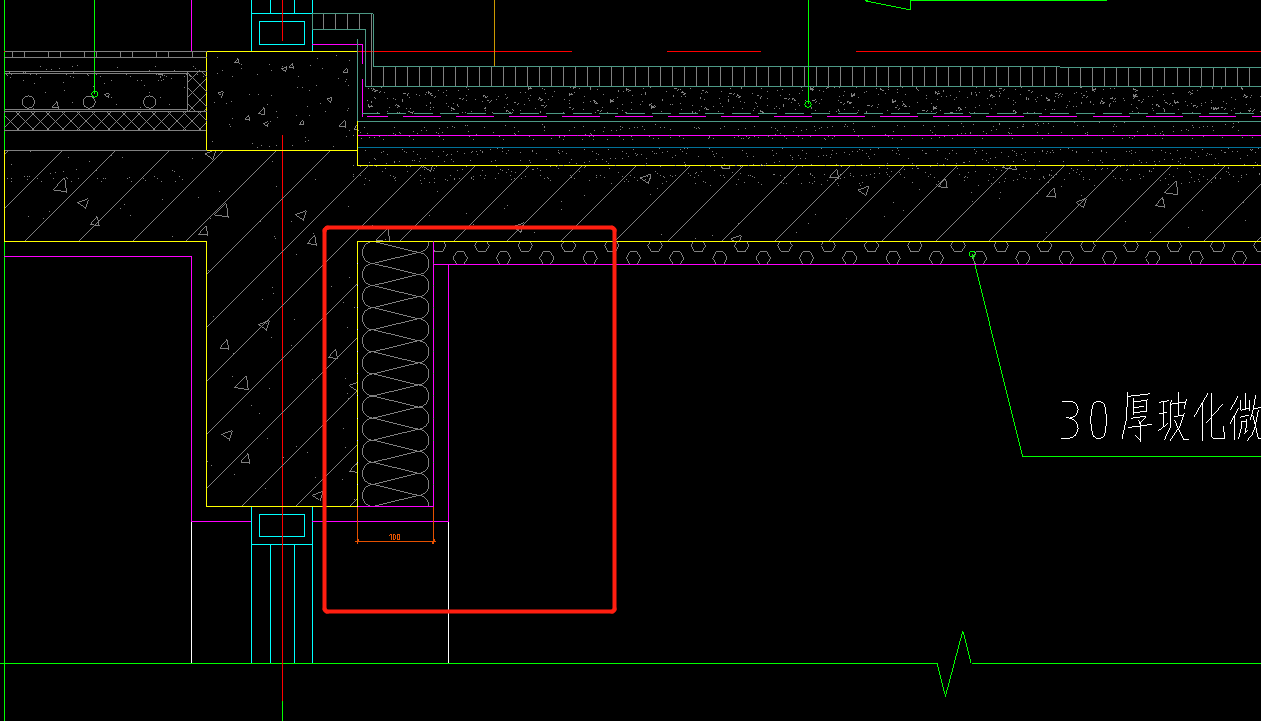Select the orange '100' dimension text

coord(394,538)
